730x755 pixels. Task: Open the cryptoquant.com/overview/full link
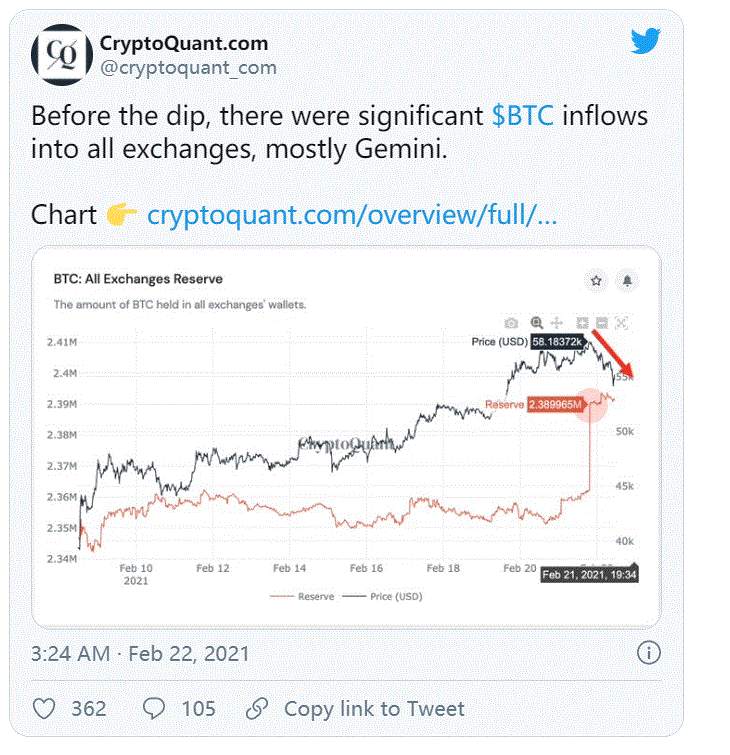click(x=352, y=215)
